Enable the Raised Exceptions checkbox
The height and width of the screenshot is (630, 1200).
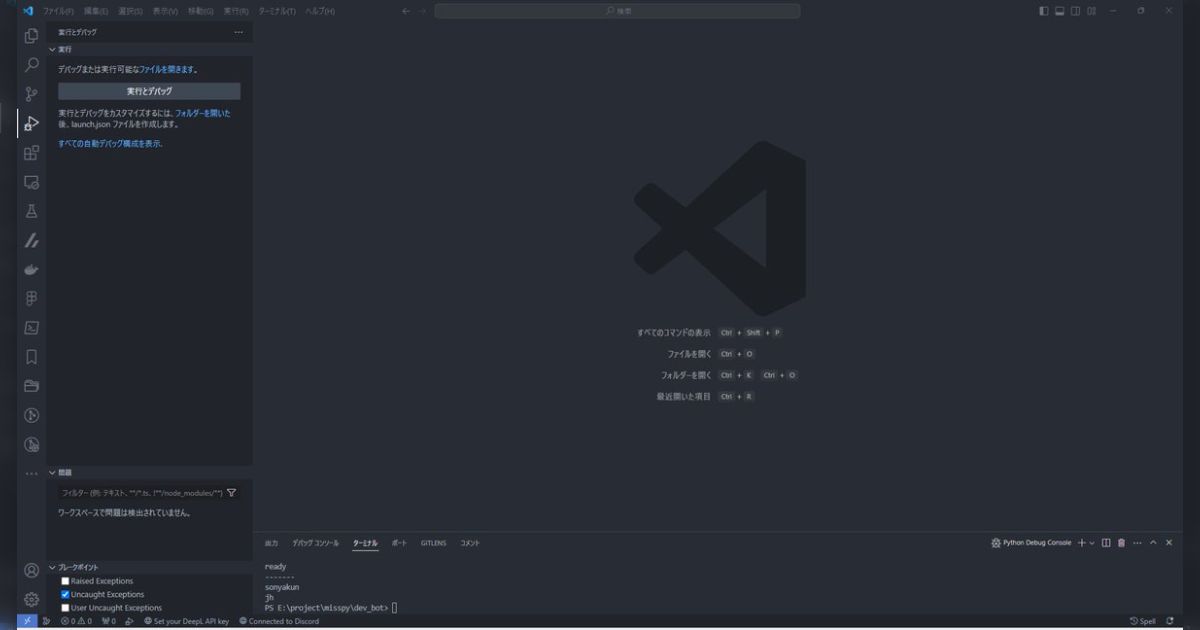coord(65,581)
